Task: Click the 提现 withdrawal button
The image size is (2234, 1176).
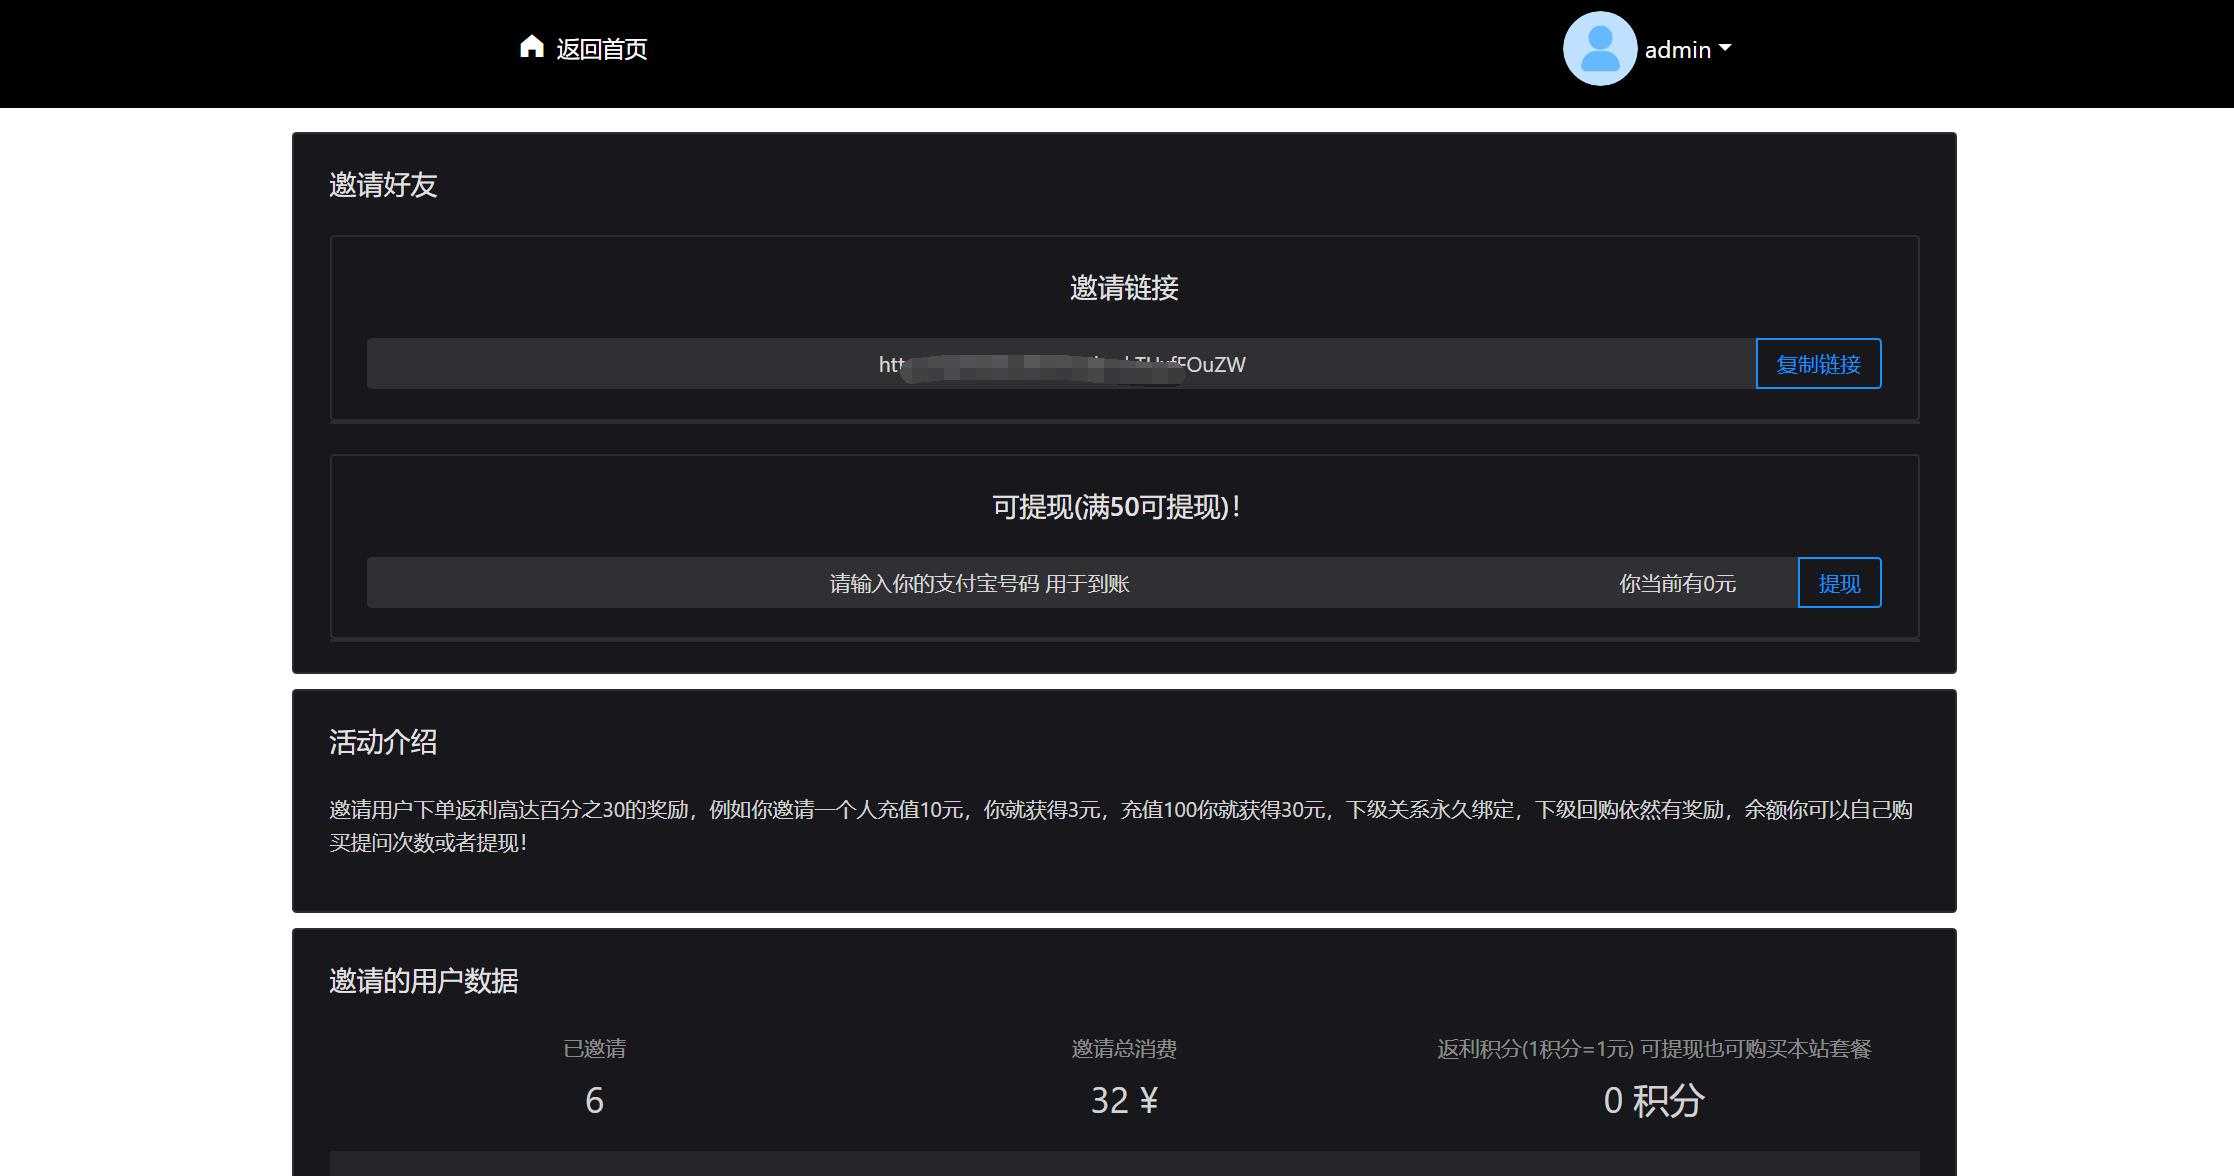Action: pyautogui.click(x=1839, y=583)
